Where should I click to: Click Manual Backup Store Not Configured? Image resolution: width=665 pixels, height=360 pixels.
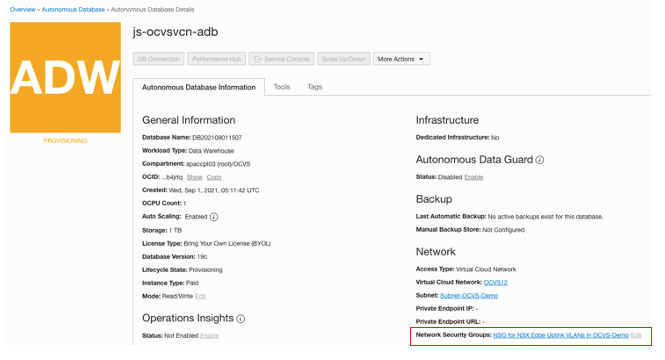(503, 230)
